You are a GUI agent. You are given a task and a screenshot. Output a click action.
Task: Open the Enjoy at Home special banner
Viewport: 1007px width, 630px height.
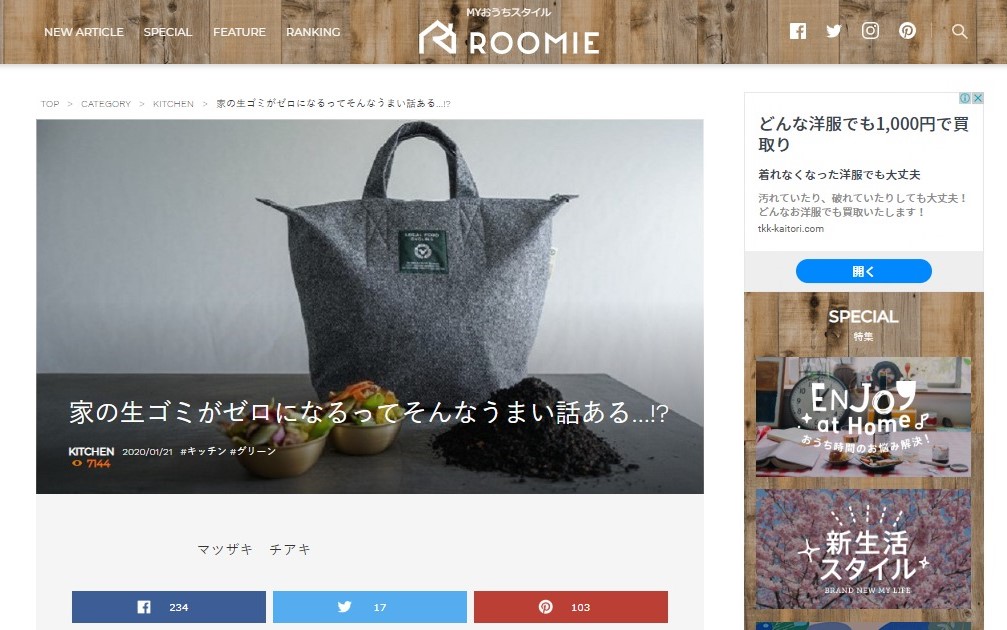[x=863, y=417]
